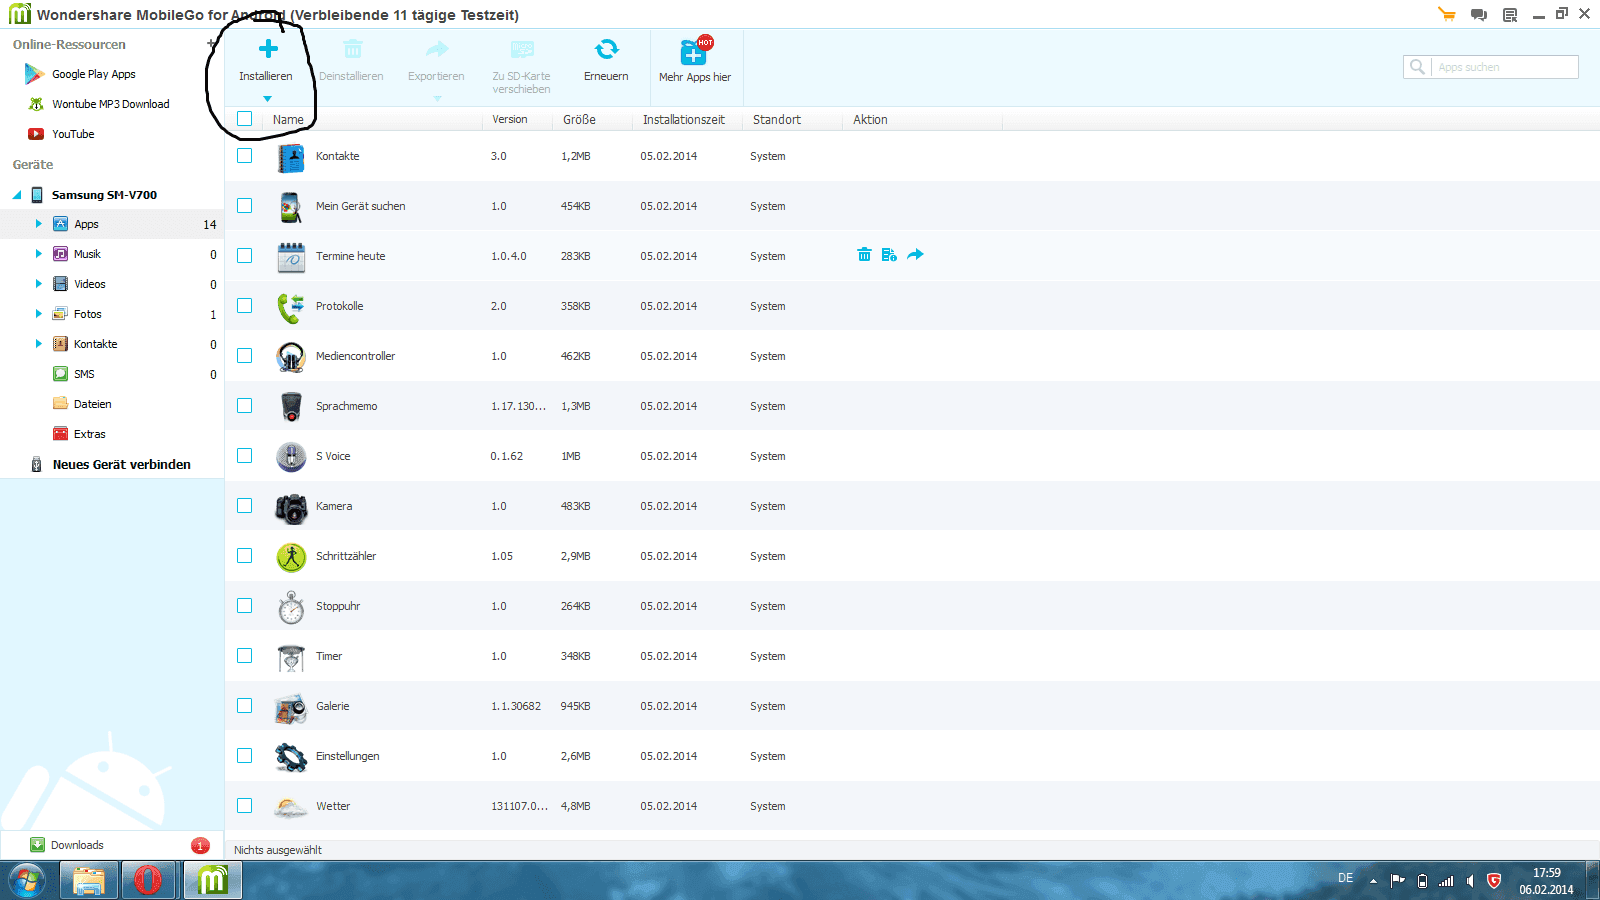Image resolution: width=1600 pixels, height=900 pixels.
Task: Click the menu list icon in title bar
Action: [x=1510, y=14]
